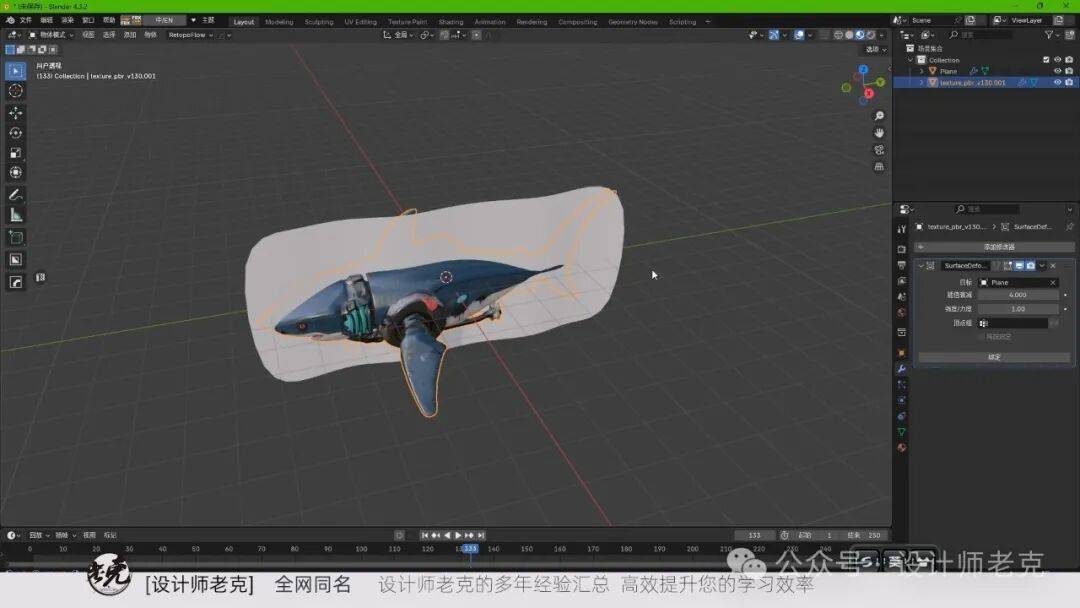The height and width of the screenshot is (608, 1080).
Task: Hide texture_pbr_v130.001 object eye icon
Action: (1057, 82)
